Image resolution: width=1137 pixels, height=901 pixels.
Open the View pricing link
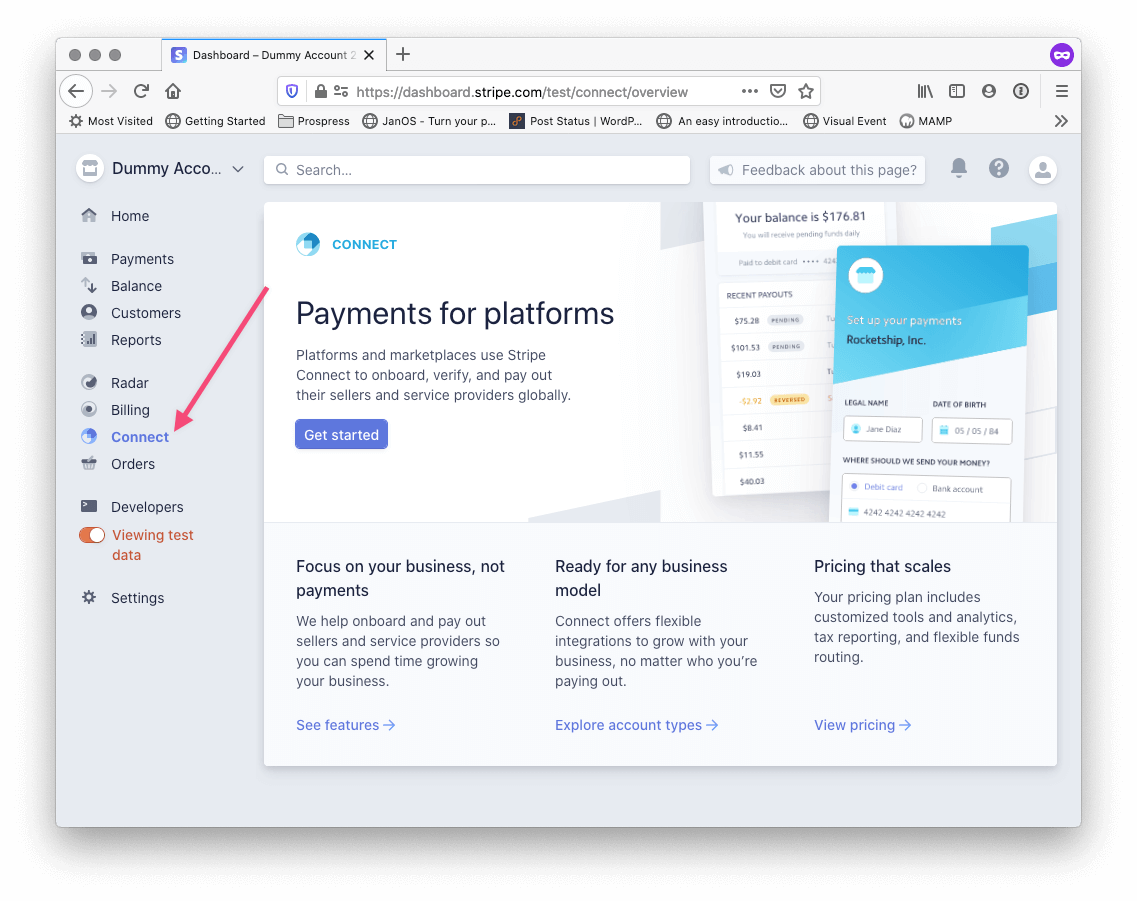pyautogui.click(x=855, y=724)
